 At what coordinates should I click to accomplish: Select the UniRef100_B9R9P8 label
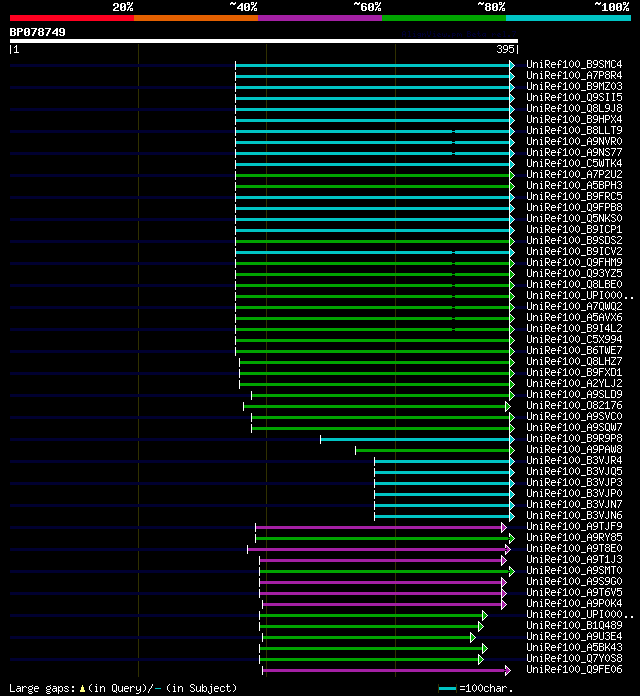(574, 438)
